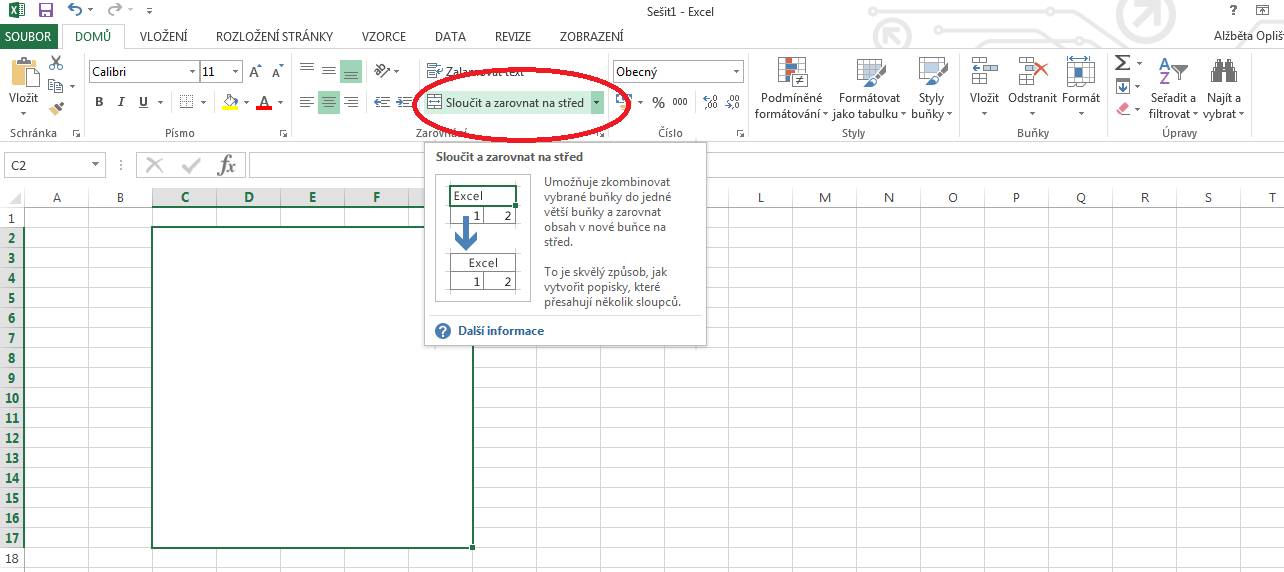Image resolution: width=1284 pixels, height=572 pixels.
Task: Expand the Sloučit a zarovnat na střed arrow
Action: (596, 102)
